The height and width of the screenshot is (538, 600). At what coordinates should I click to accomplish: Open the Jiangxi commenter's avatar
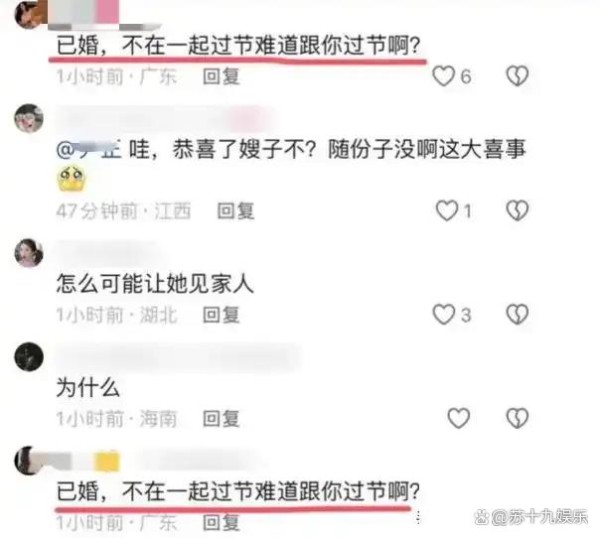pos(29,118)
